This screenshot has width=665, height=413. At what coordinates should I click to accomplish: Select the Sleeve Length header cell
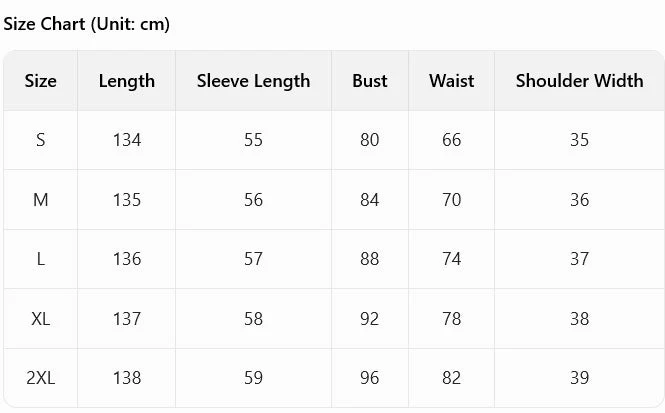[253, 81]
